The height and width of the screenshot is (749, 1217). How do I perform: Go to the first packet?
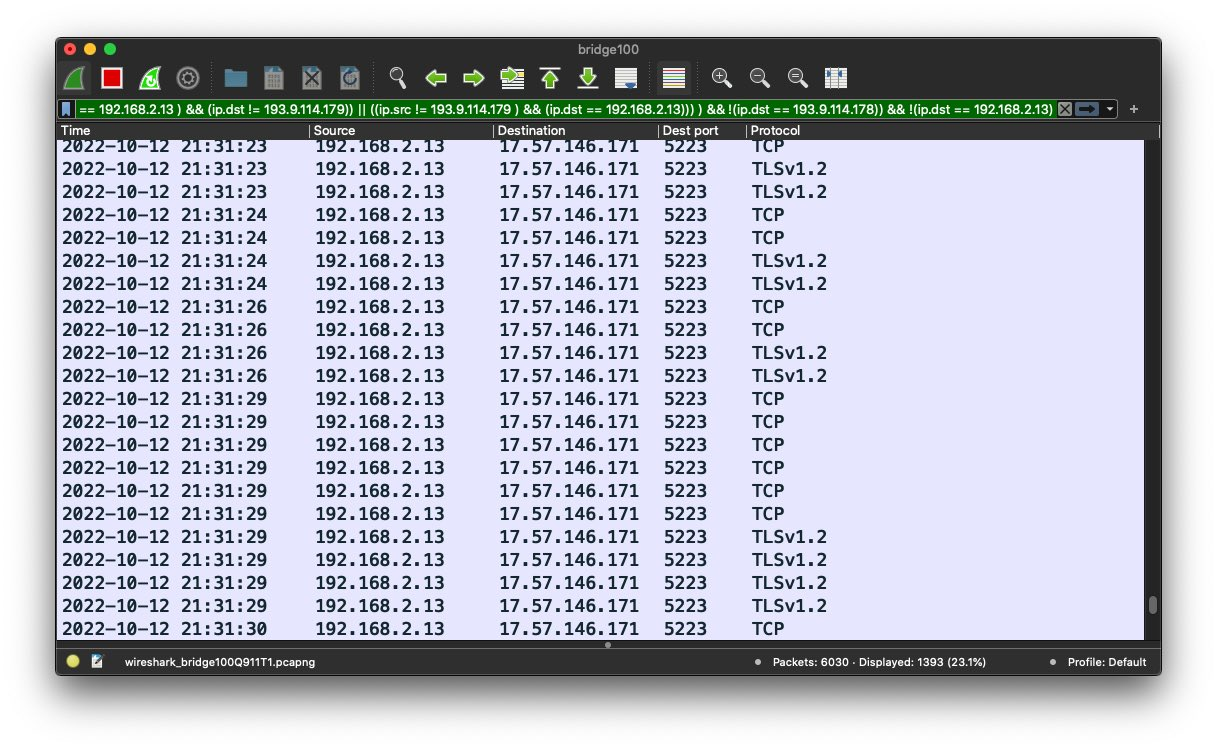pos(550,78)
